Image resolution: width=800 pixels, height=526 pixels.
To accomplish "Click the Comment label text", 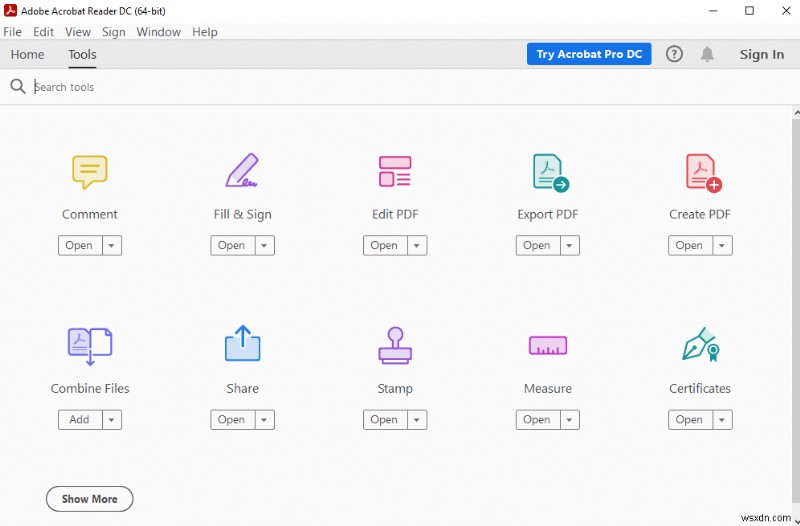I will (x=90, y=214).
